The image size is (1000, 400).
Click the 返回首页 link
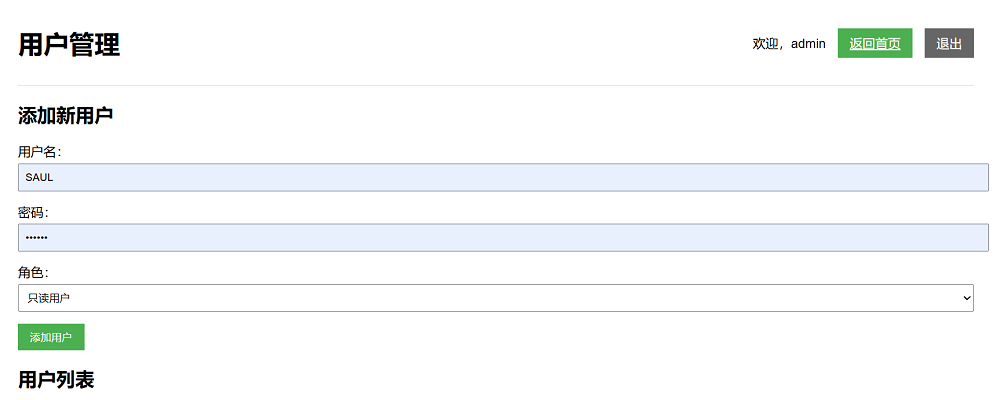pos(875,43)
